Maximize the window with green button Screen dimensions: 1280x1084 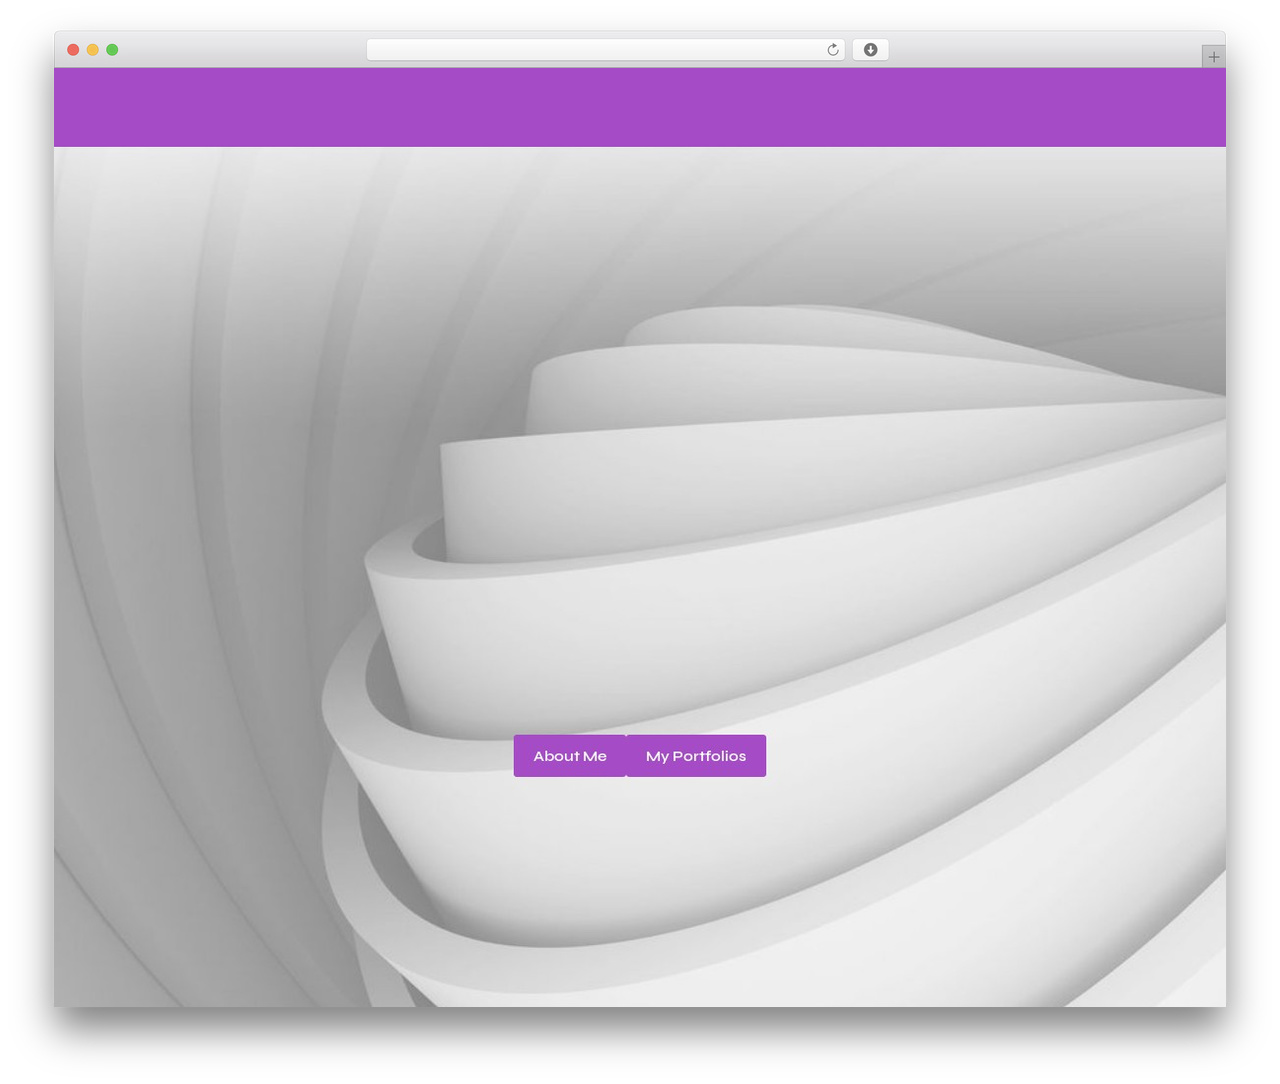(x=112, y=50)
